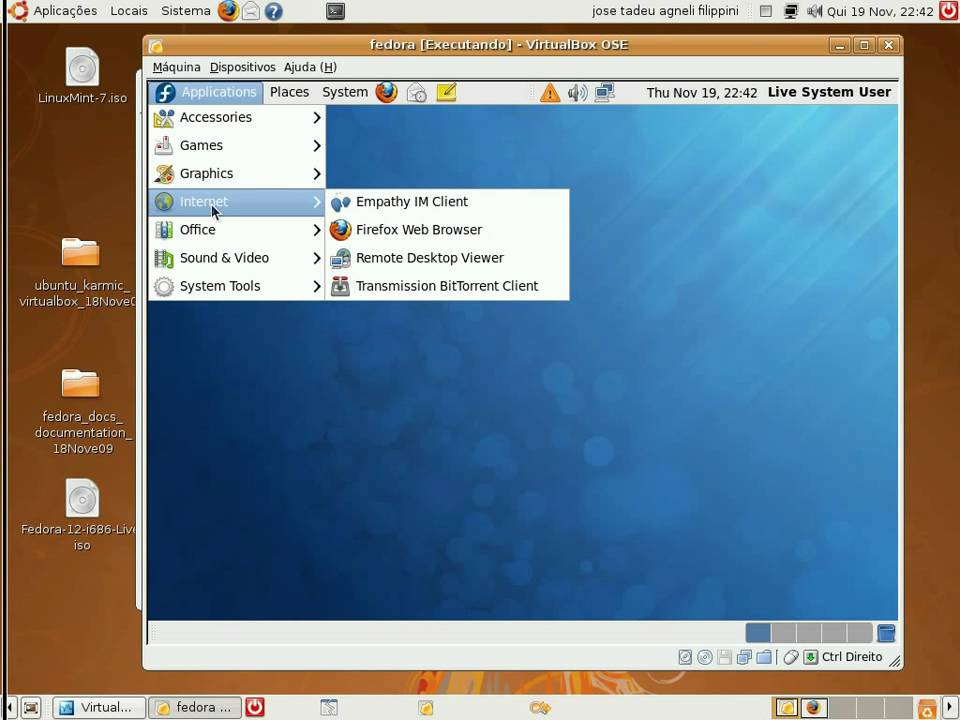Viewport: 960px width, 720px height.
Task: Select the fedora_docs_documentation folder on desktop
Action: click(81, 411)
